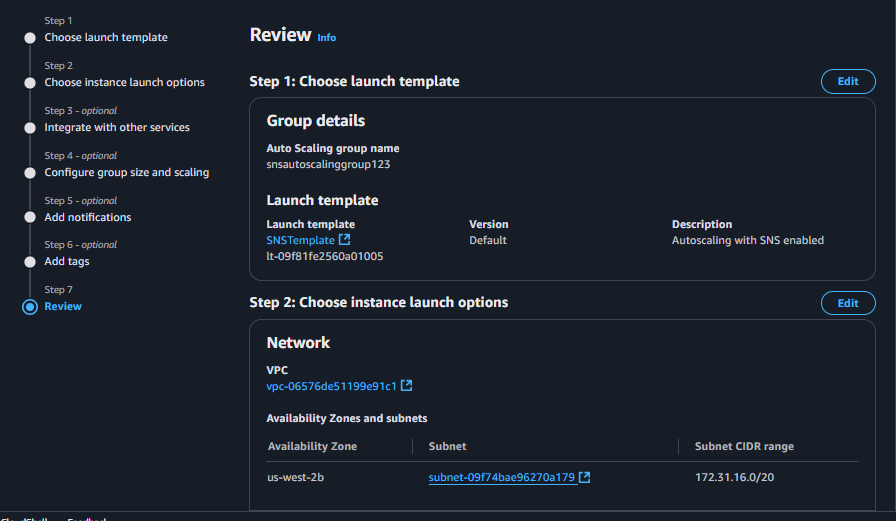Click the Subnet column header
The width and height of the screenshot is (896, 521).
pyautogui.click(x=447, y=446)
